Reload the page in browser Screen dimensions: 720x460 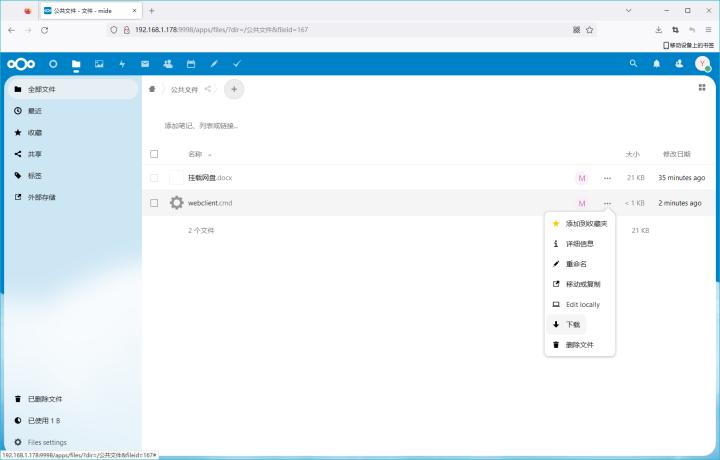coord(45,30)
